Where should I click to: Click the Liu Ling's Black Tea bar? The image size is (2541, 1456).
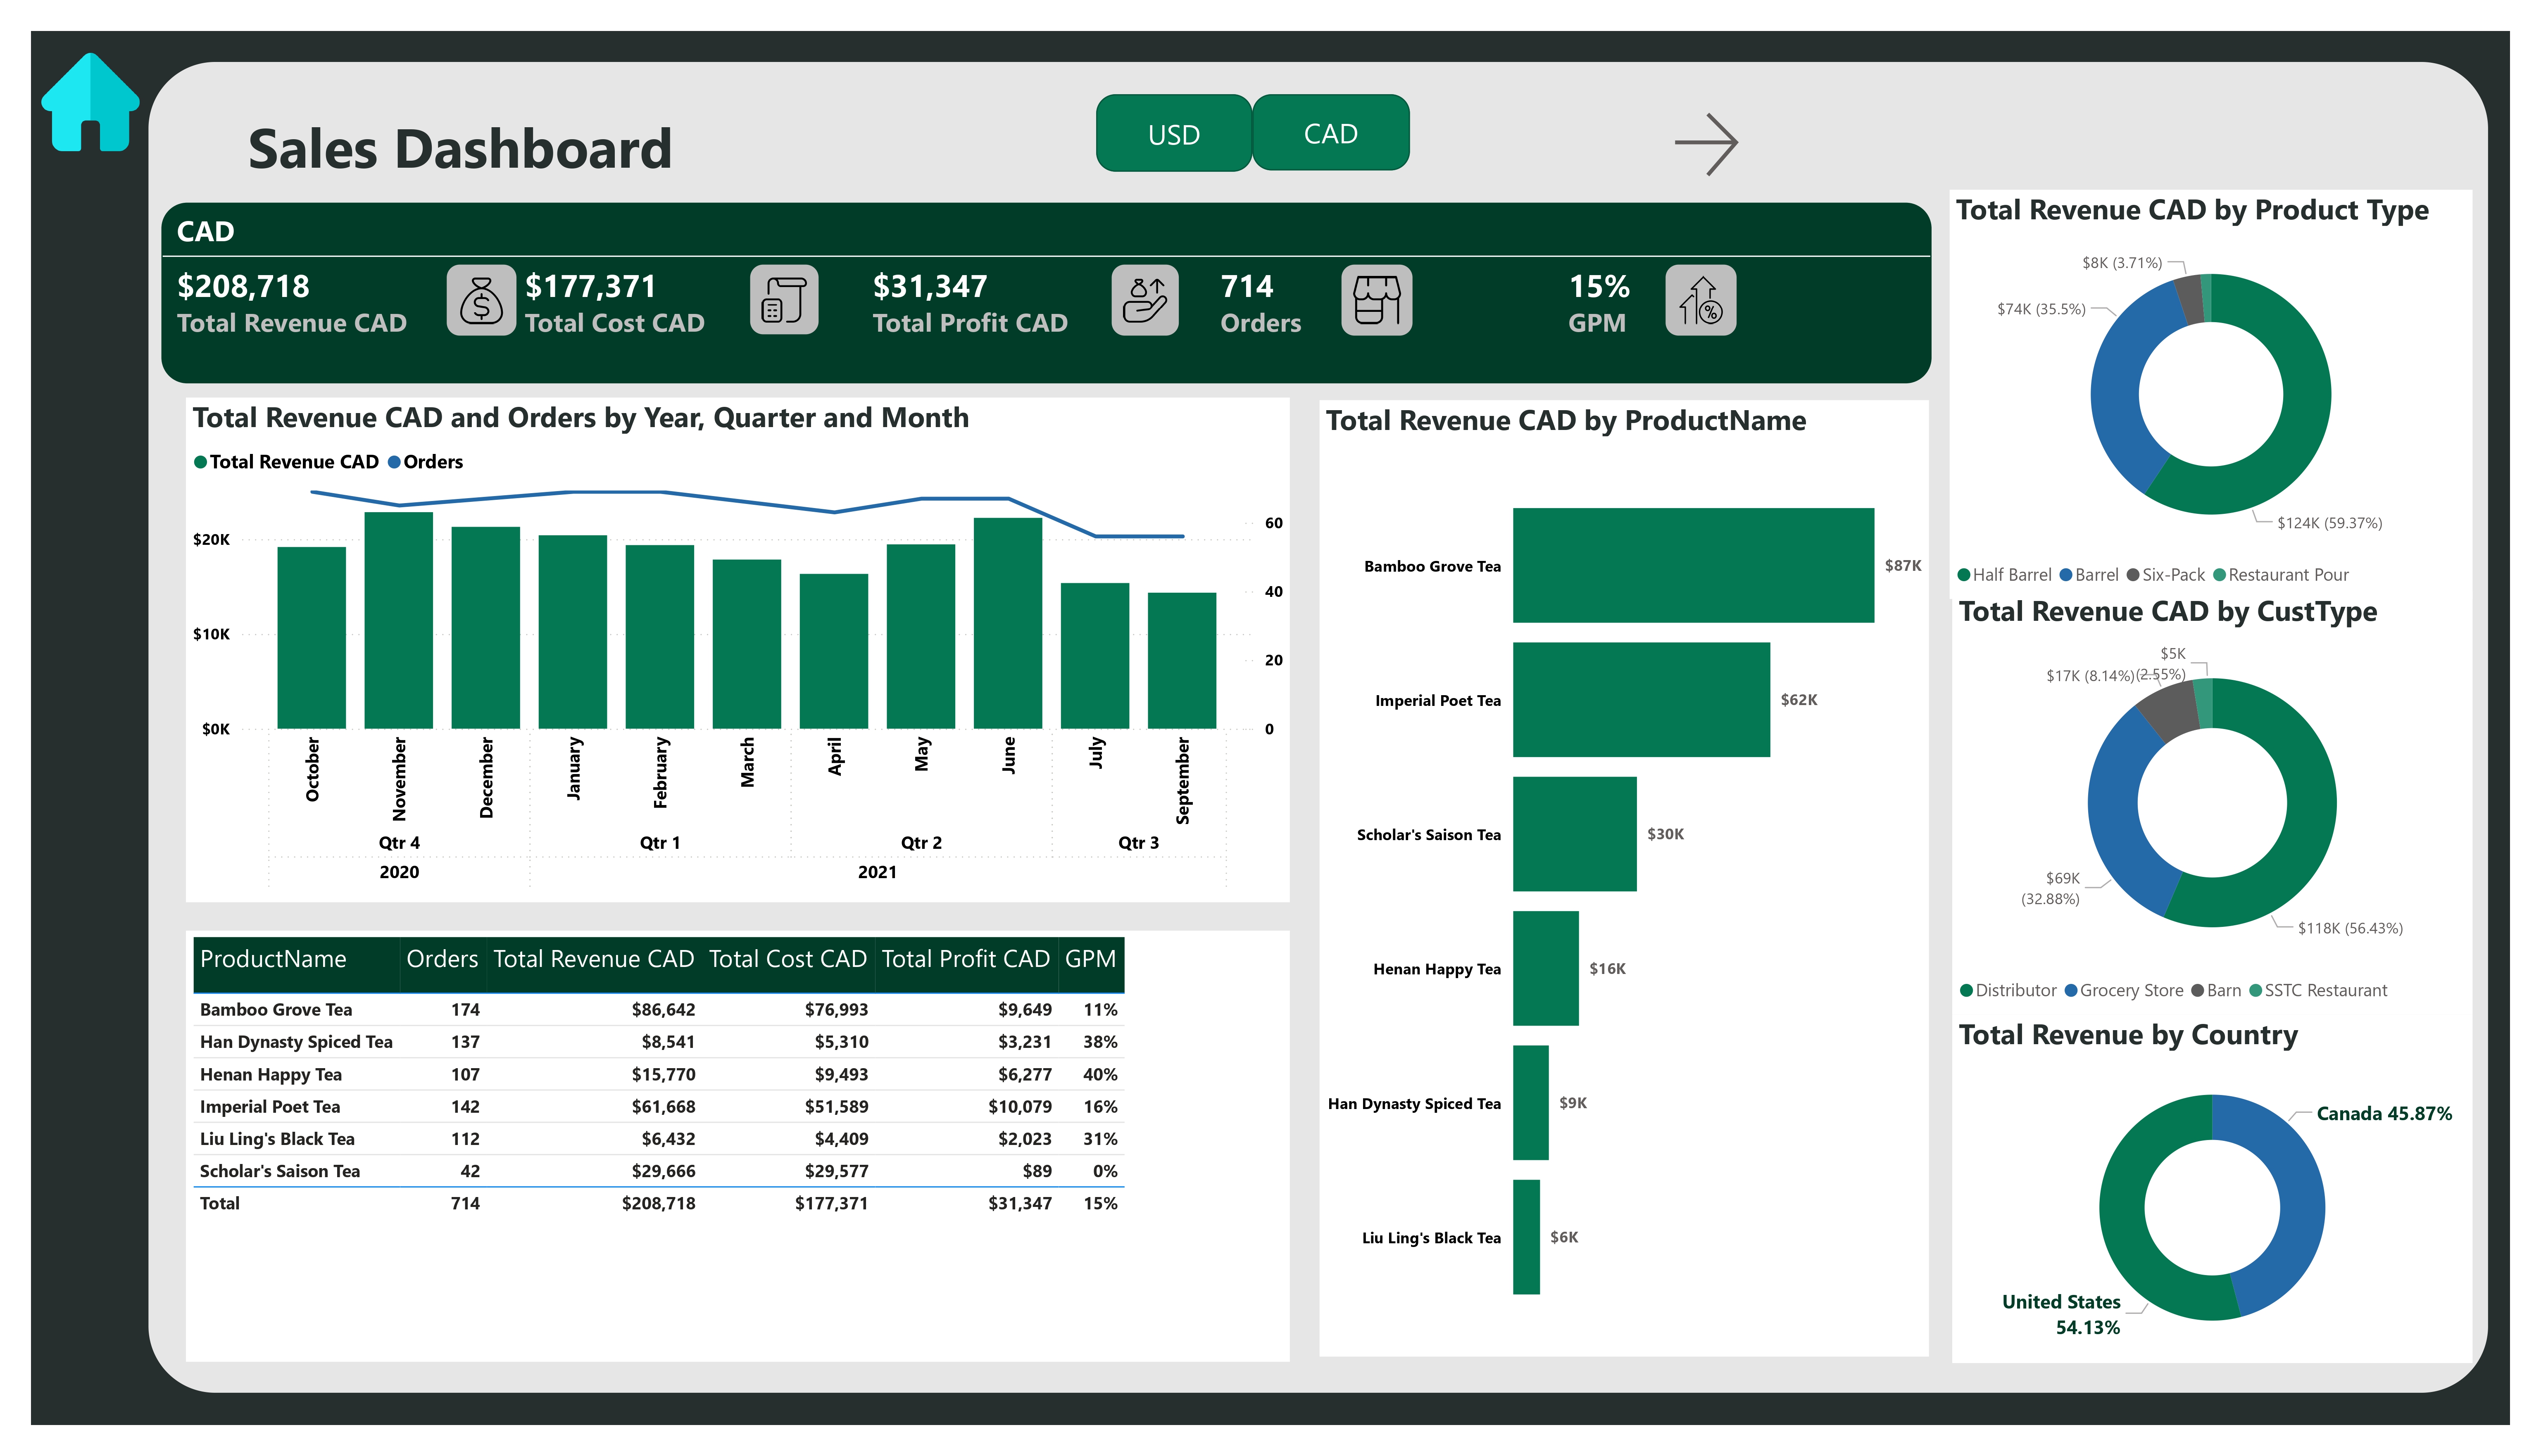[1526, 1237]
